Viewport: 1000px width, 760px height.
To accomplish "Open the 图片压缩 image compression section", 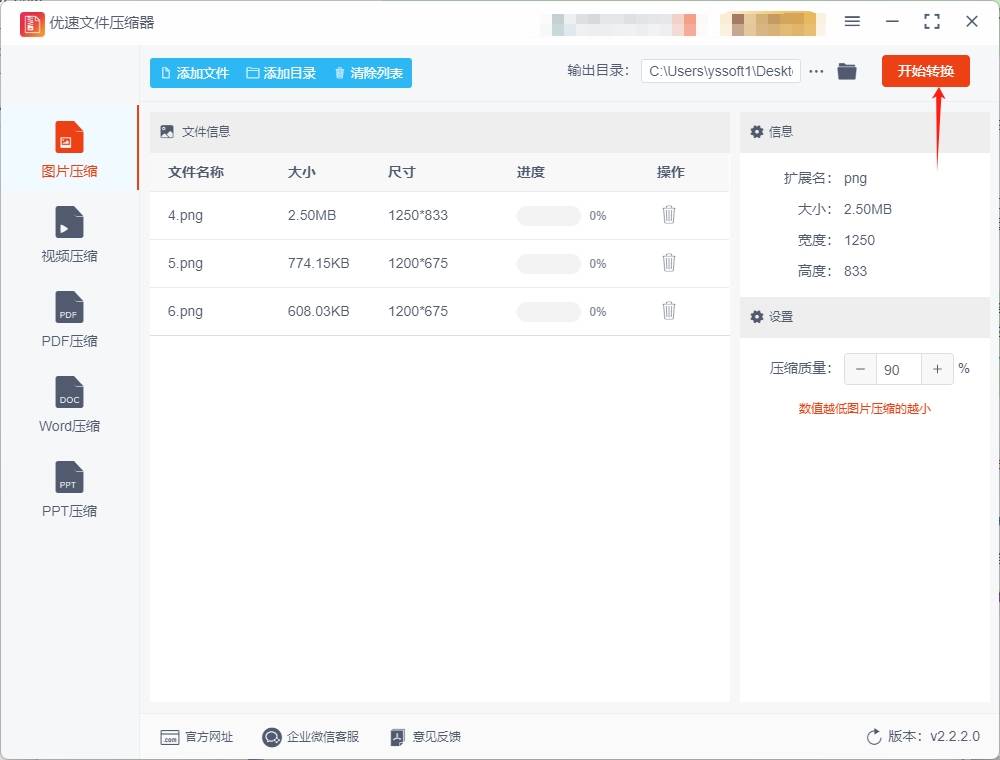I will [69, 149].
